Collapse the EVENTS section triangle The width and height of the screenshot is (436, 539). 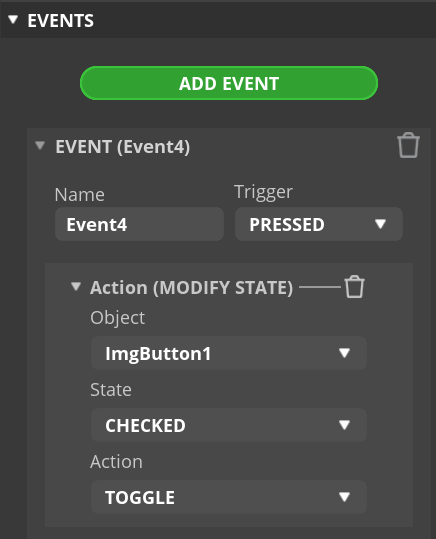pyautogui.click(x=13, y=20)
